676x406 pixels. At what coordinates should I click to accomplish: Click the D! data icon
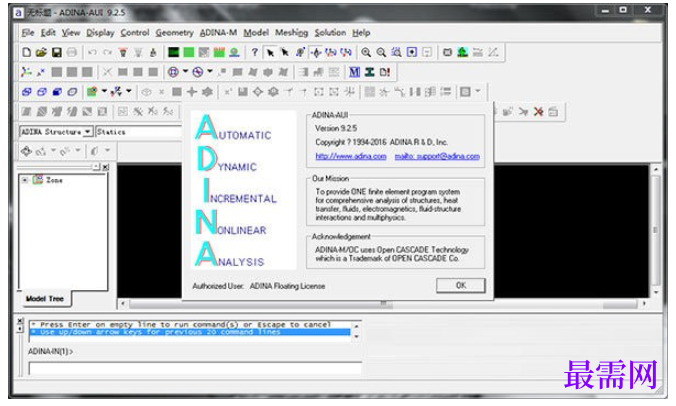pos(385,72)
